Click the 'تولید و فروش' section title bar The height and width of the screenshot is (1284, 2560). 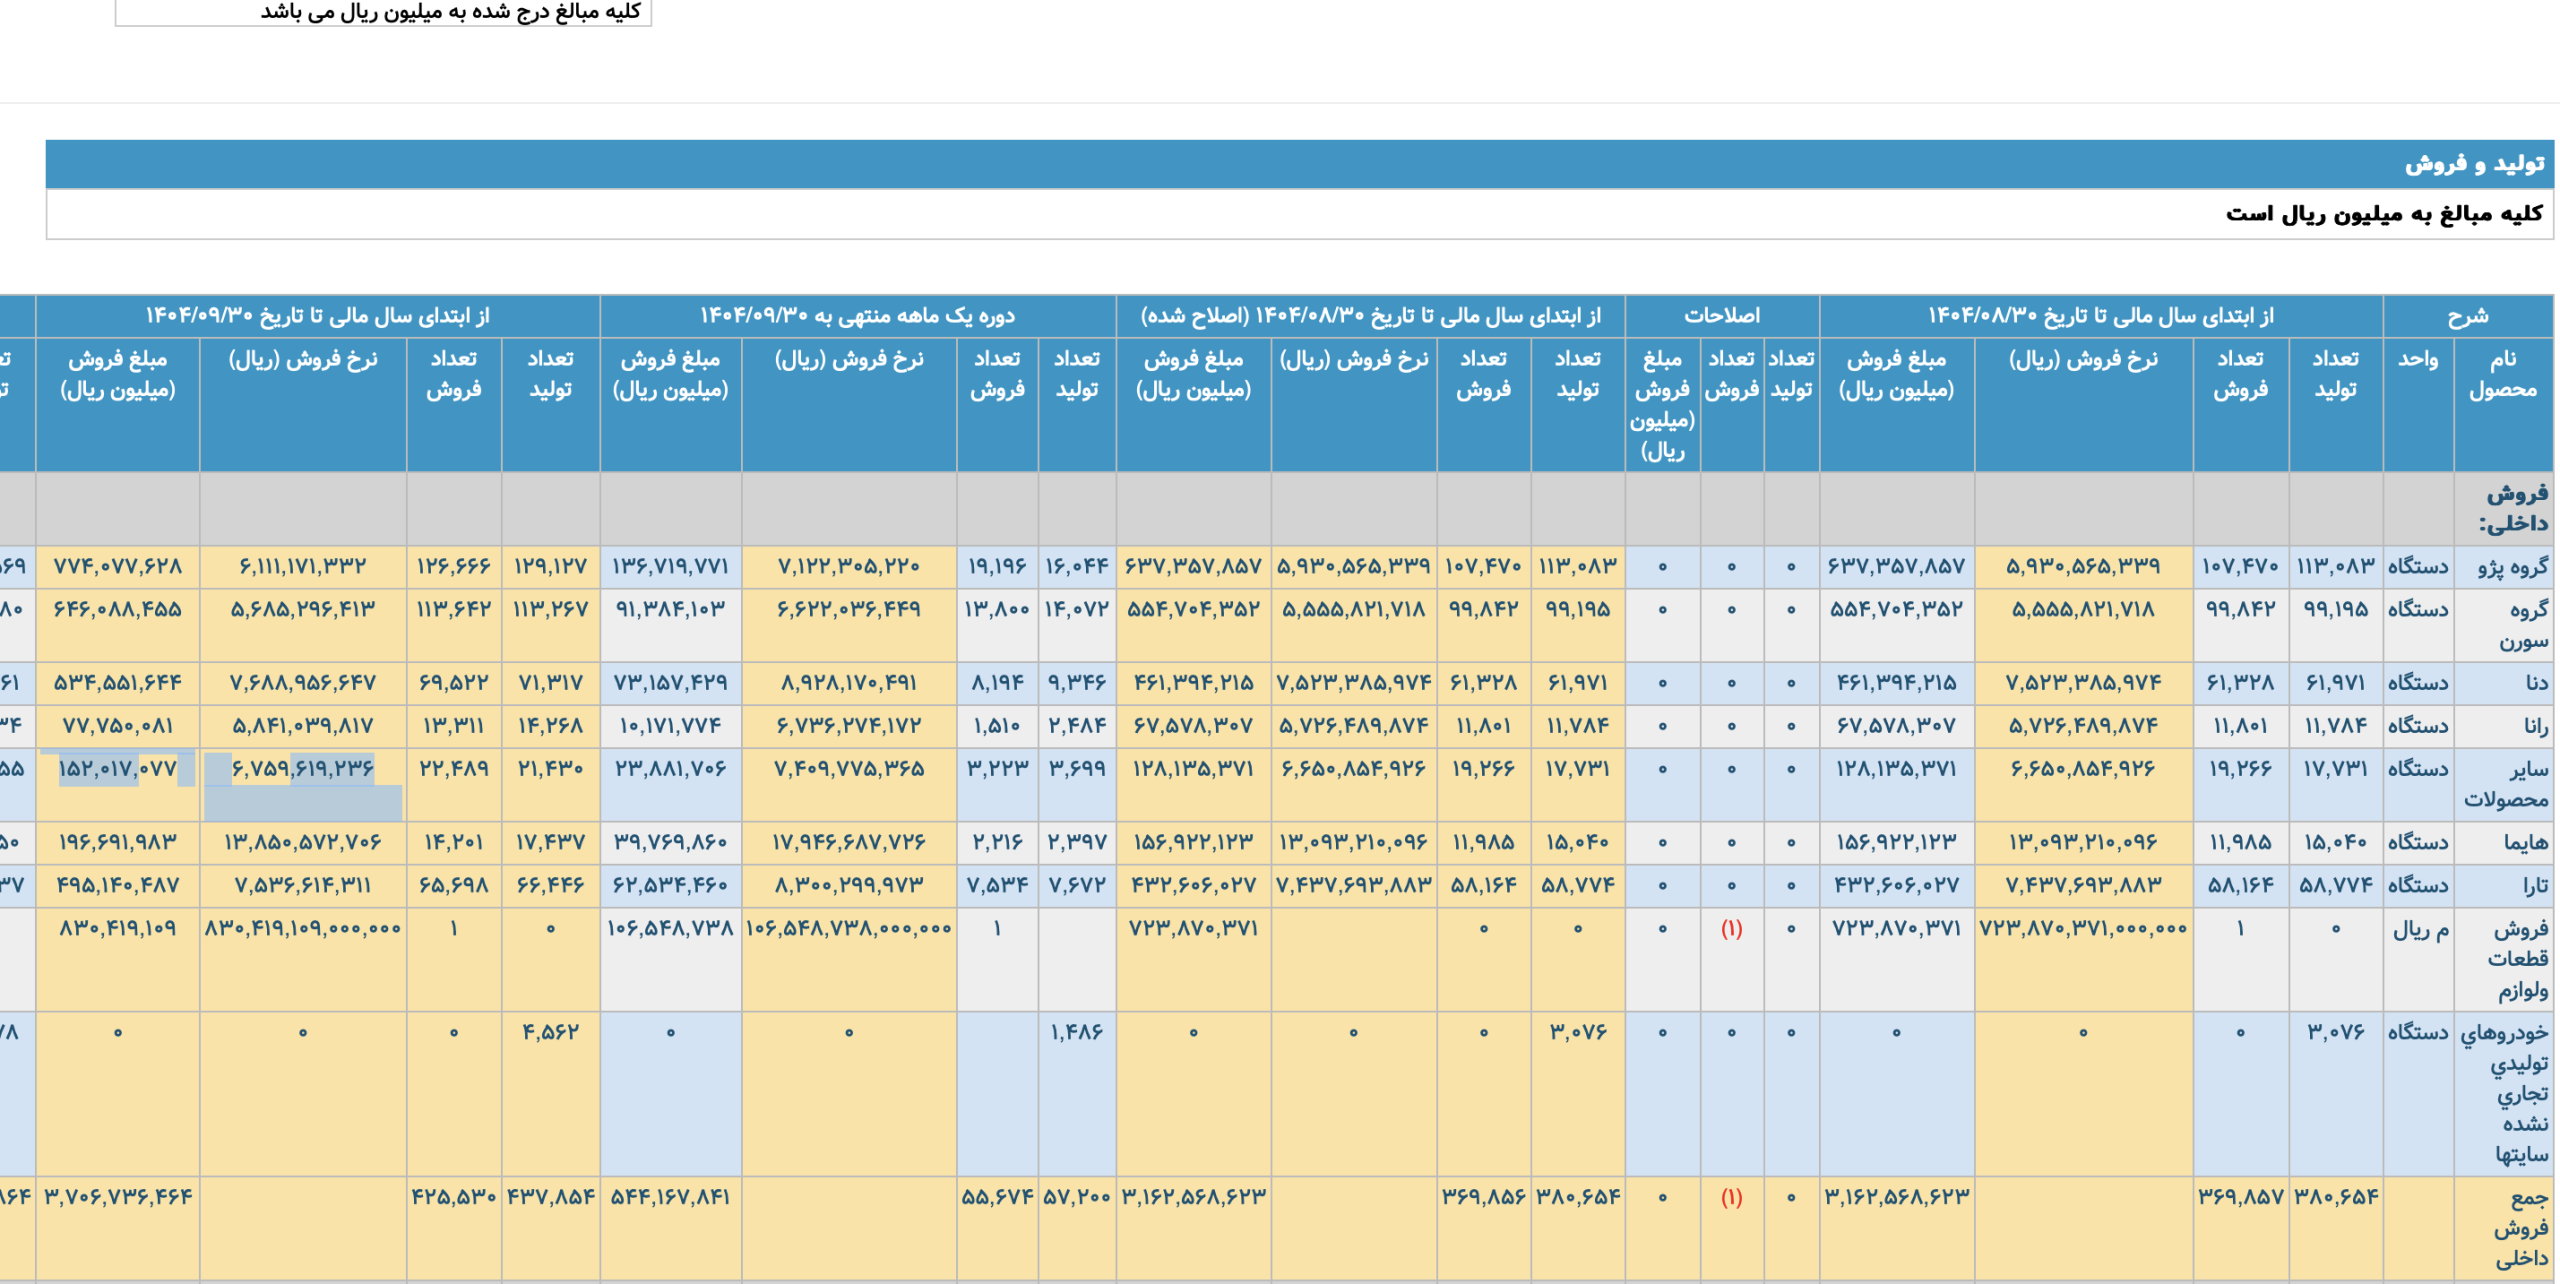click(2473, 164)
